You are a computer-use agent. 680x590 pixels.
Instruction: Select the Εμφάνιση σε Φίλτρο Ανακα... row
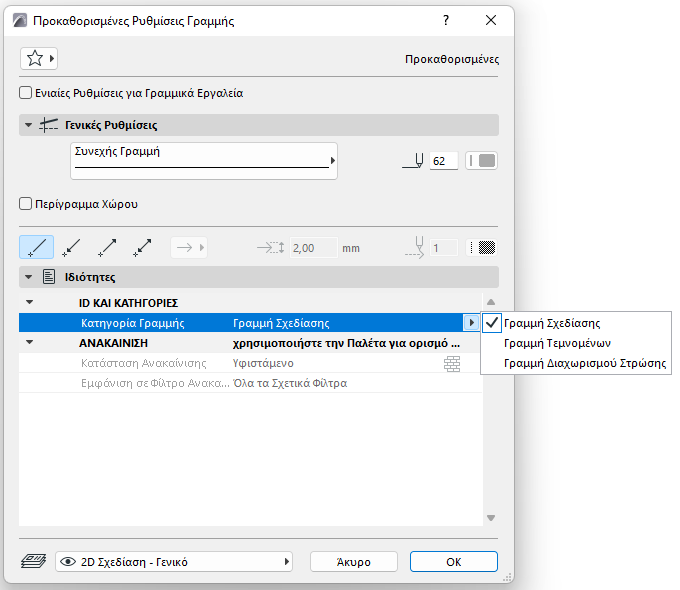[x=250, y=383]
